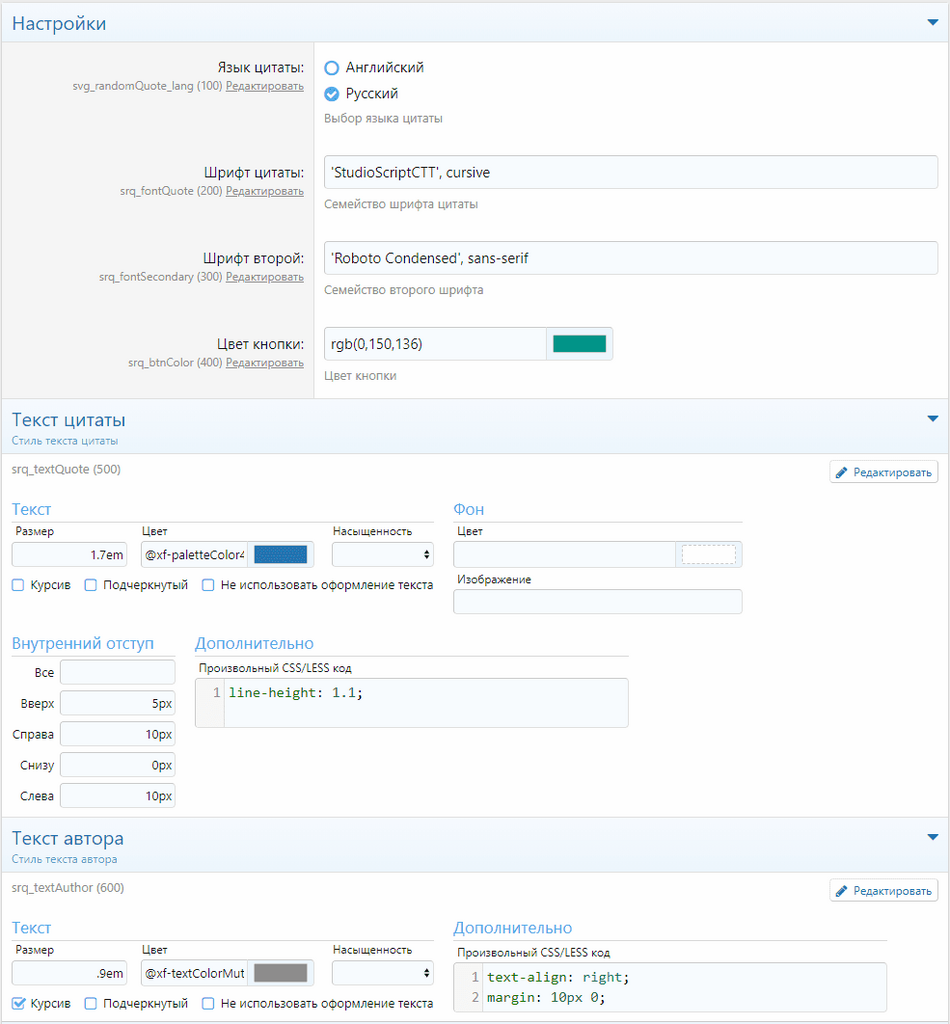This screenshot has height=1024, width=950.
Task: Open Насыщенность dropdown in Текст цитаты
Action: 382,554
